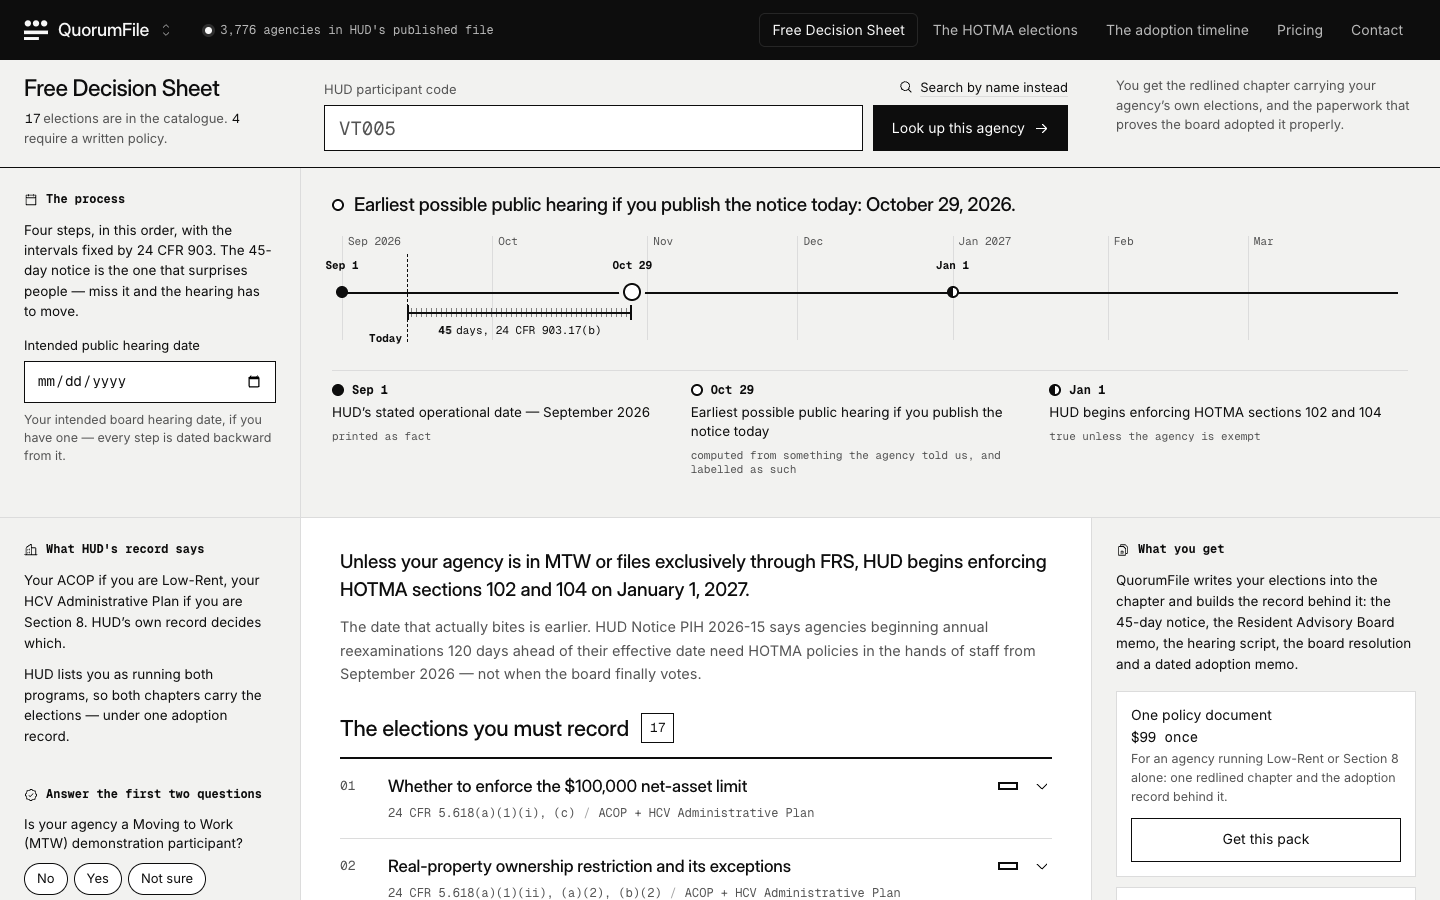Expand the Real-property ownership restriction election
Image resolution: width=1440 pixels, height=900 pixels.
tap(1042, 866)
